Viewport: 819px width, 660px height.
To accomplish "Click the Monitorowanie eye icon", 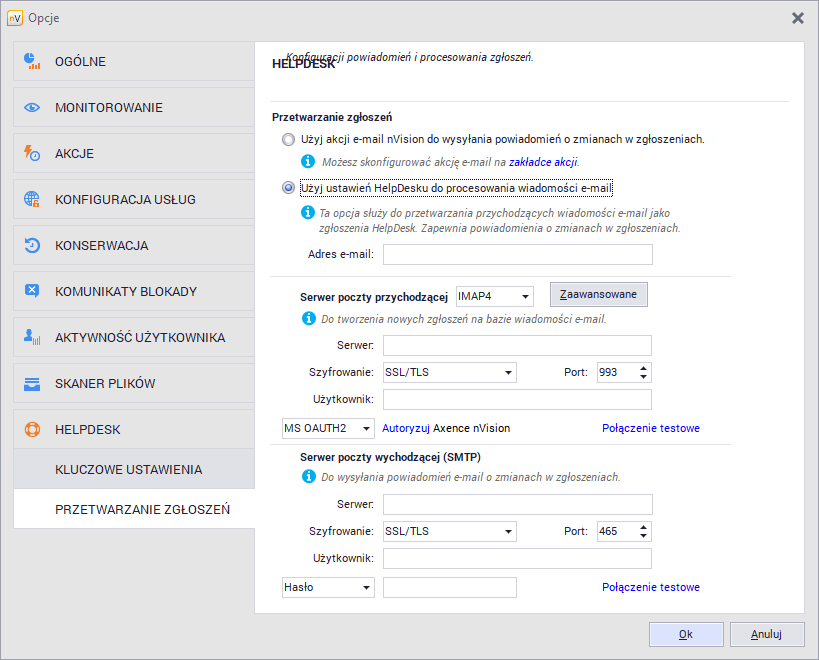I will pyautogui.click(x=32, y=108).
